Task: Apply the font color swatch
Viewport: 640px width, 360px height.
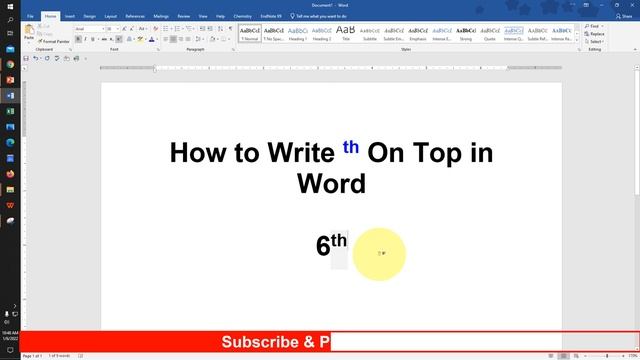Action: pos(151,39)
